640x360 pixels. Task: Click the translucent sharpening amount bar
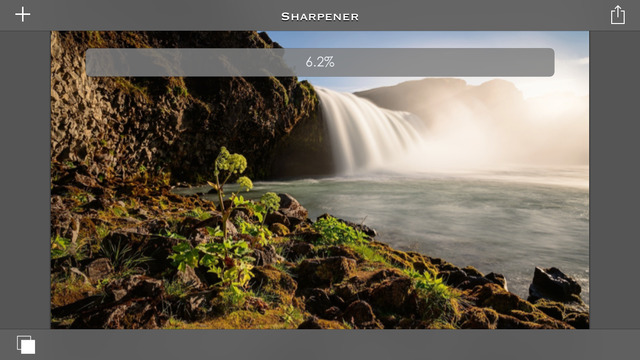tap(320, 62)
